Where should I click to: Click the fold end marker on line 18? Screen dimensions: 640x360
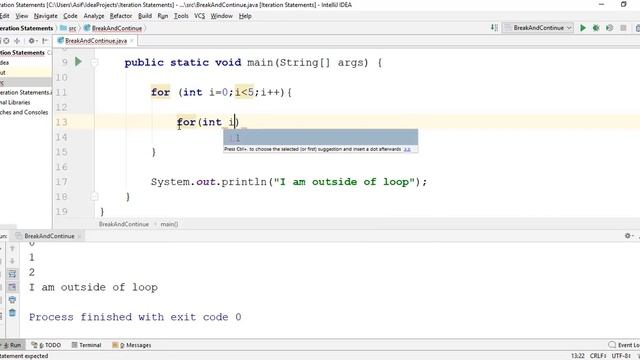click(94, 196)
